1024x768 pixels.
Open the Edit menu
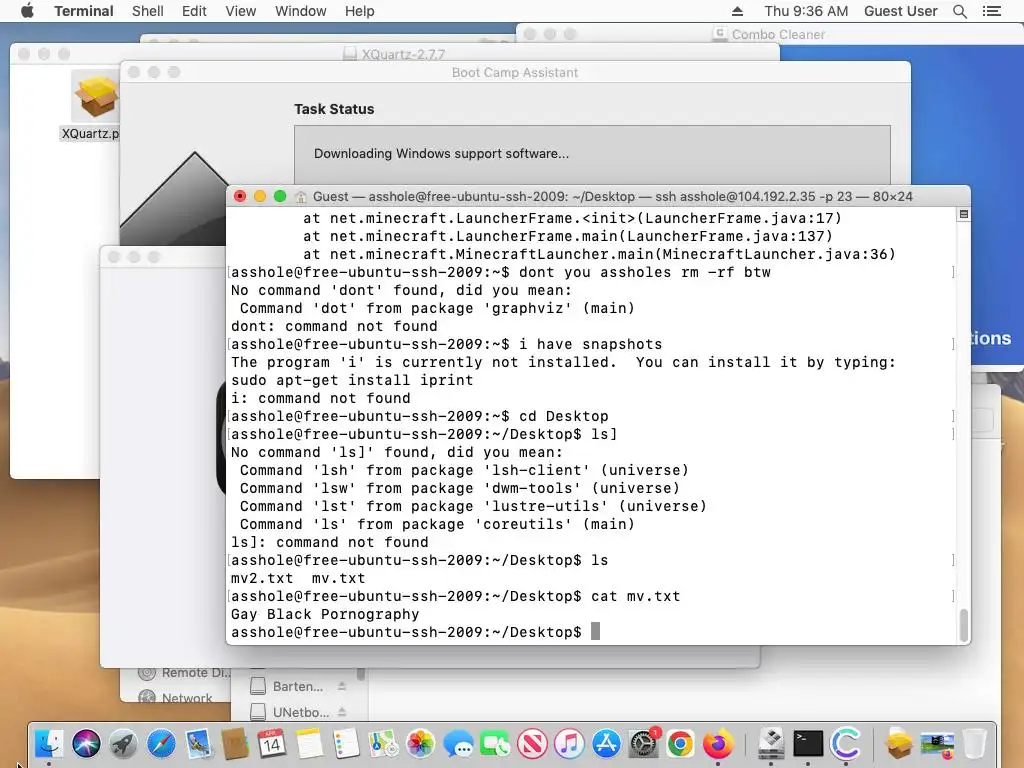click(x=194, y=11)
